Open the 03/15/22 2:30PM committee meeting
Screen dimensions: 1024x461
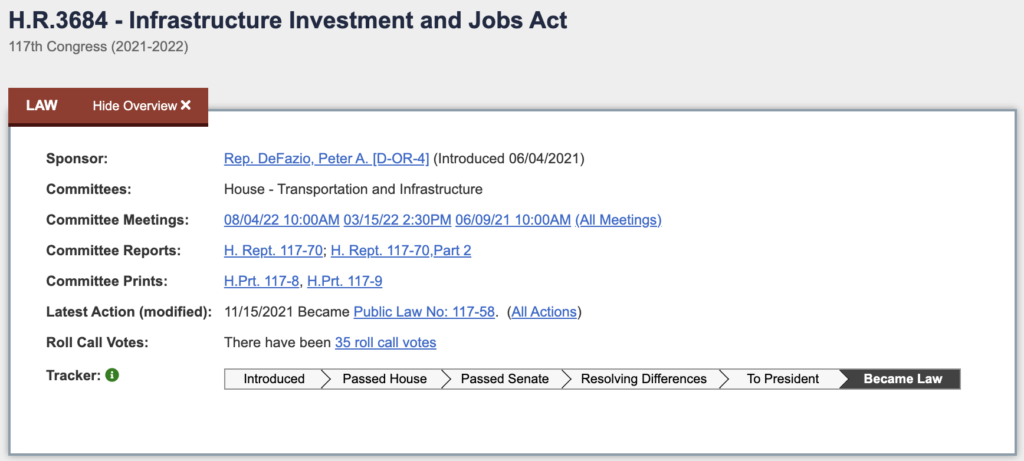(397, 220)
